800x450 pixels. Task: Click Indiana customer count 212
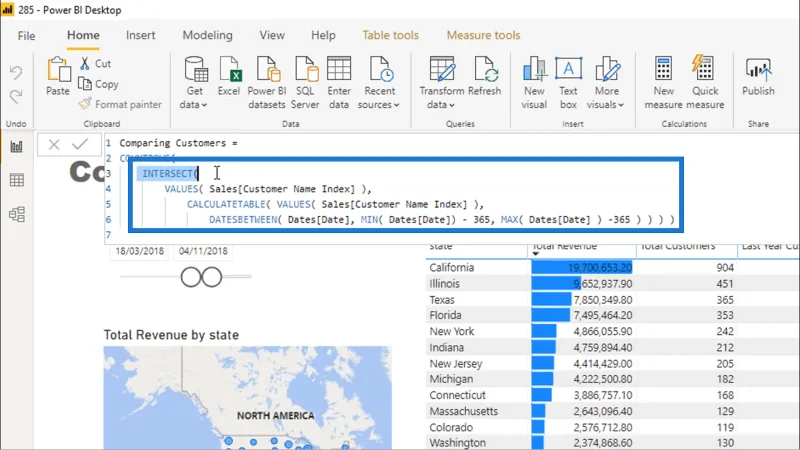tap(725, 347)
